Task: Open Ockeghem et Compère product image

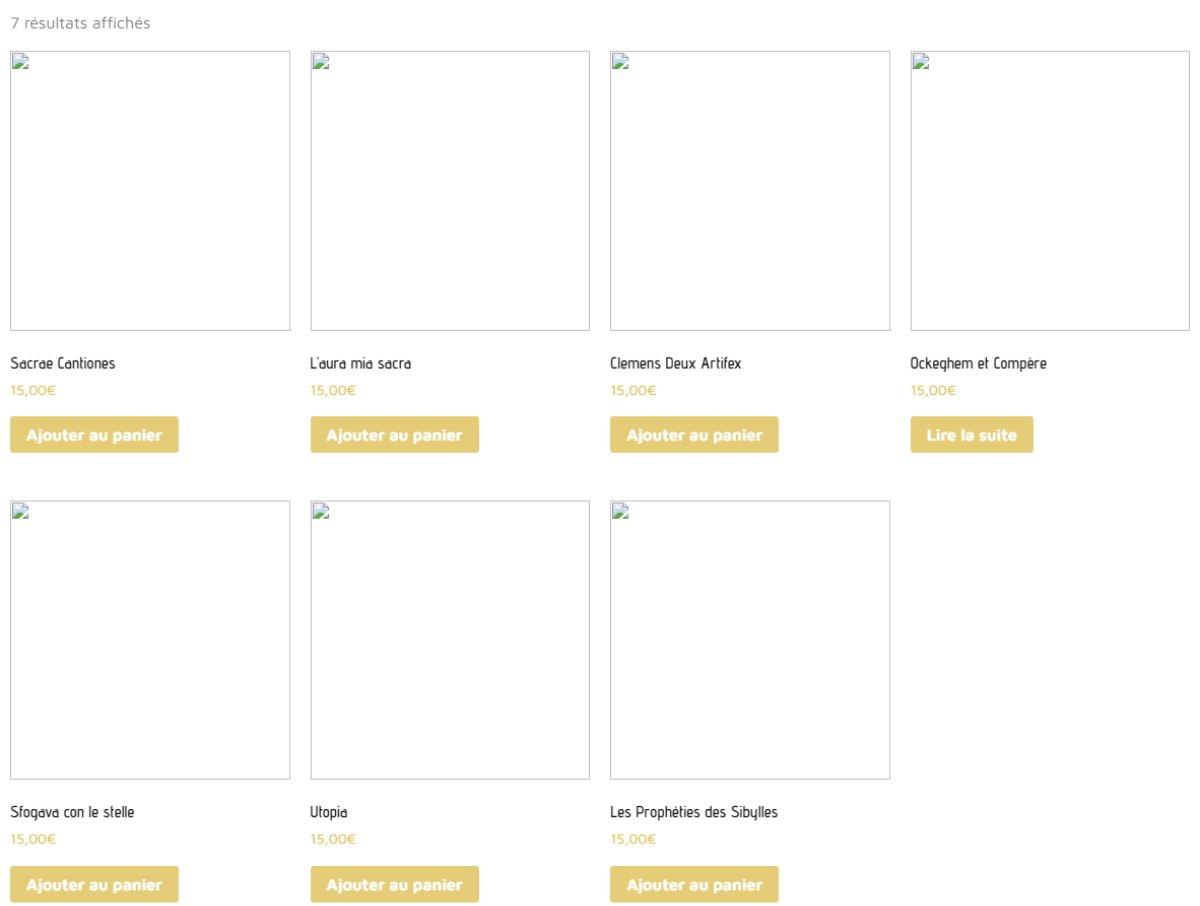Action: pos(1050,191)
